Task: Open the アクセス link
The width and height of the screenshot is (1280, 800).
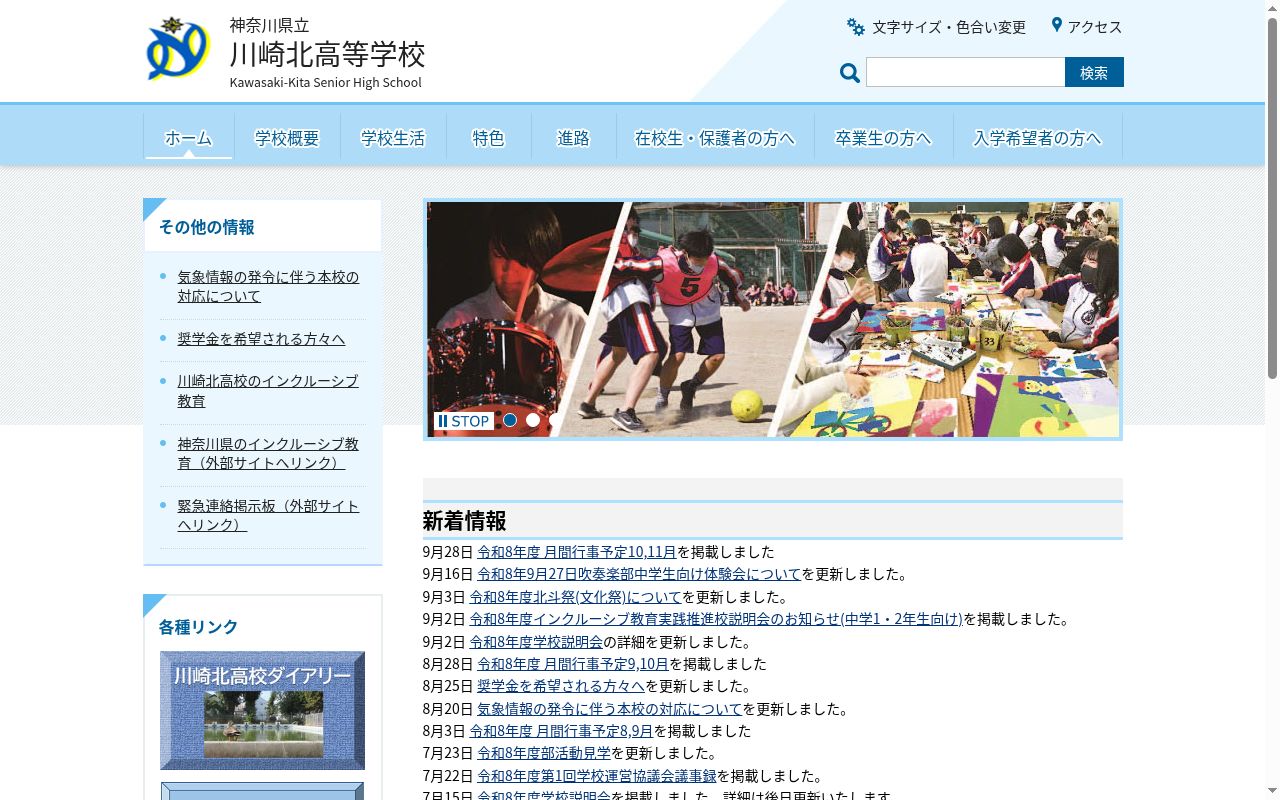Action: [1095, 27]
